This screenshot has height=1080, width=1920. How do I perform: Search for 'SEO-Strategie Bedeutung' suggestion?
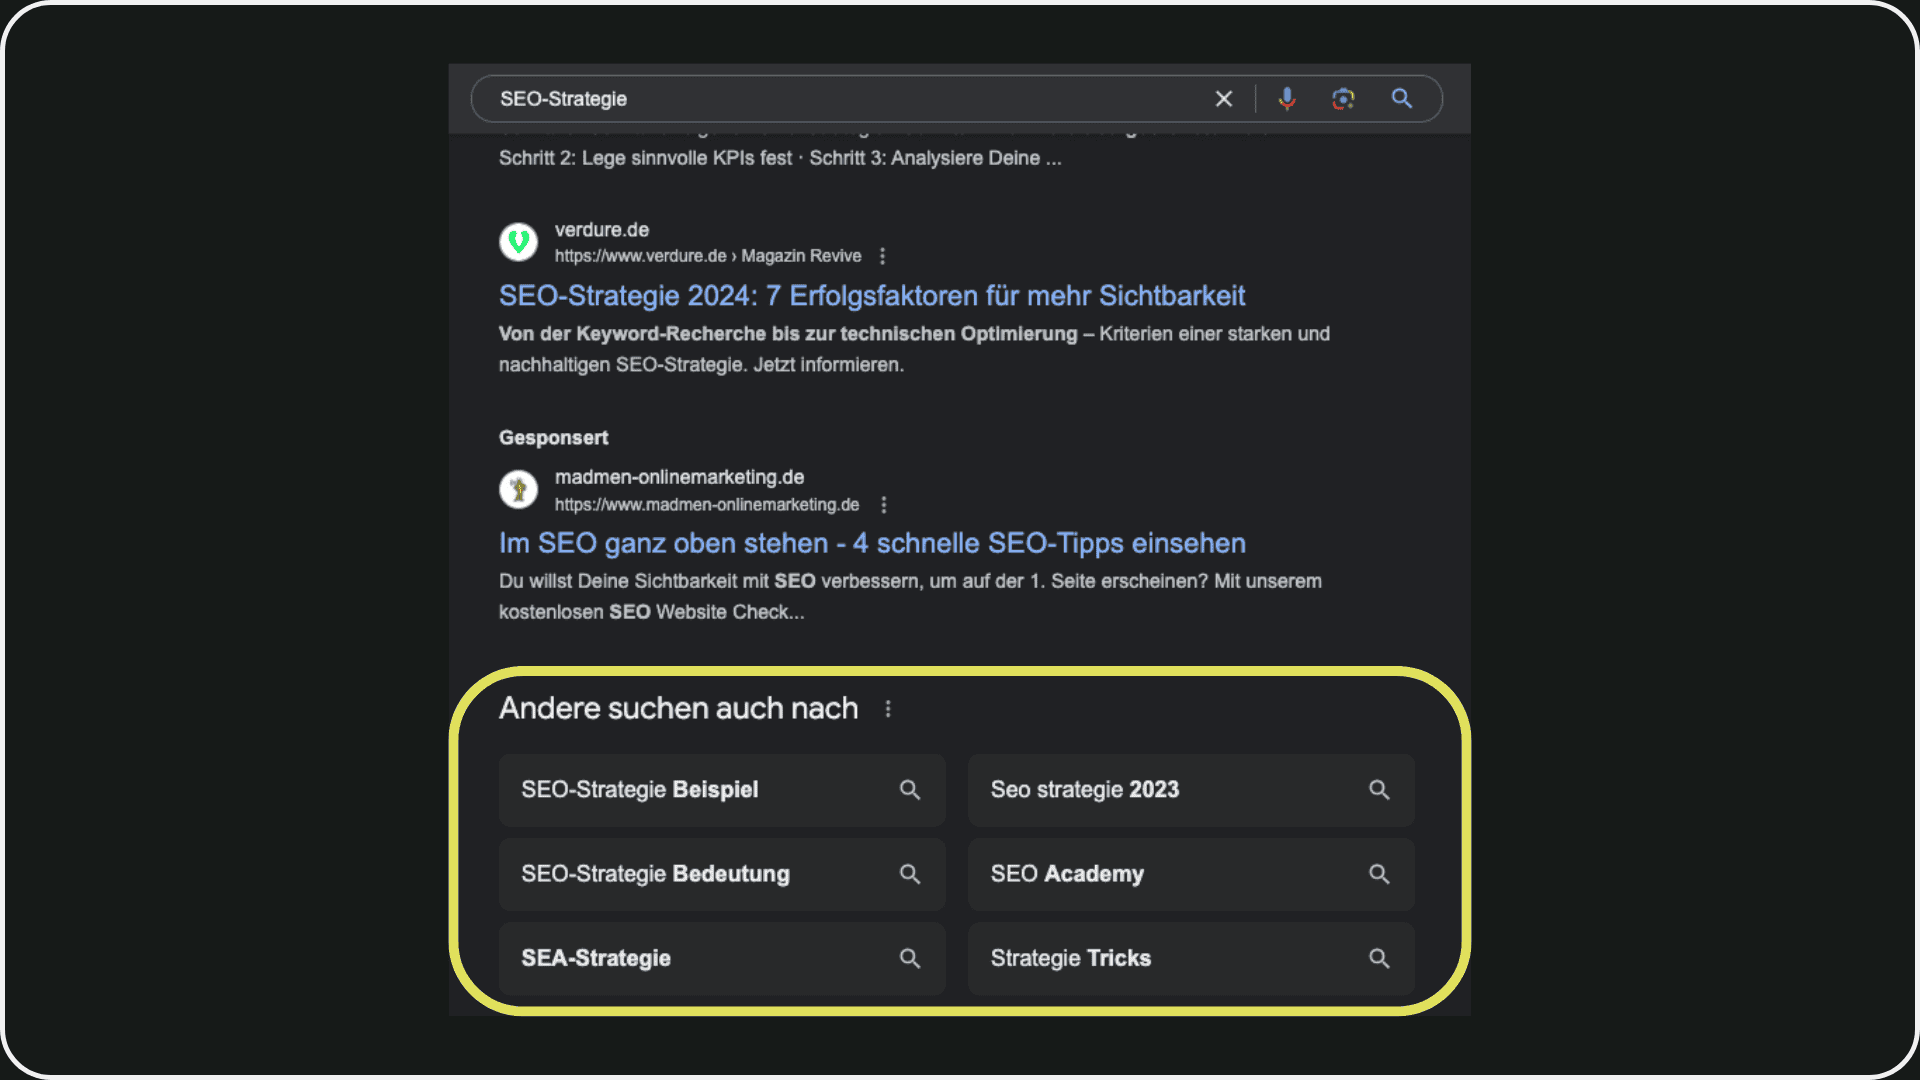coord(722,874)
